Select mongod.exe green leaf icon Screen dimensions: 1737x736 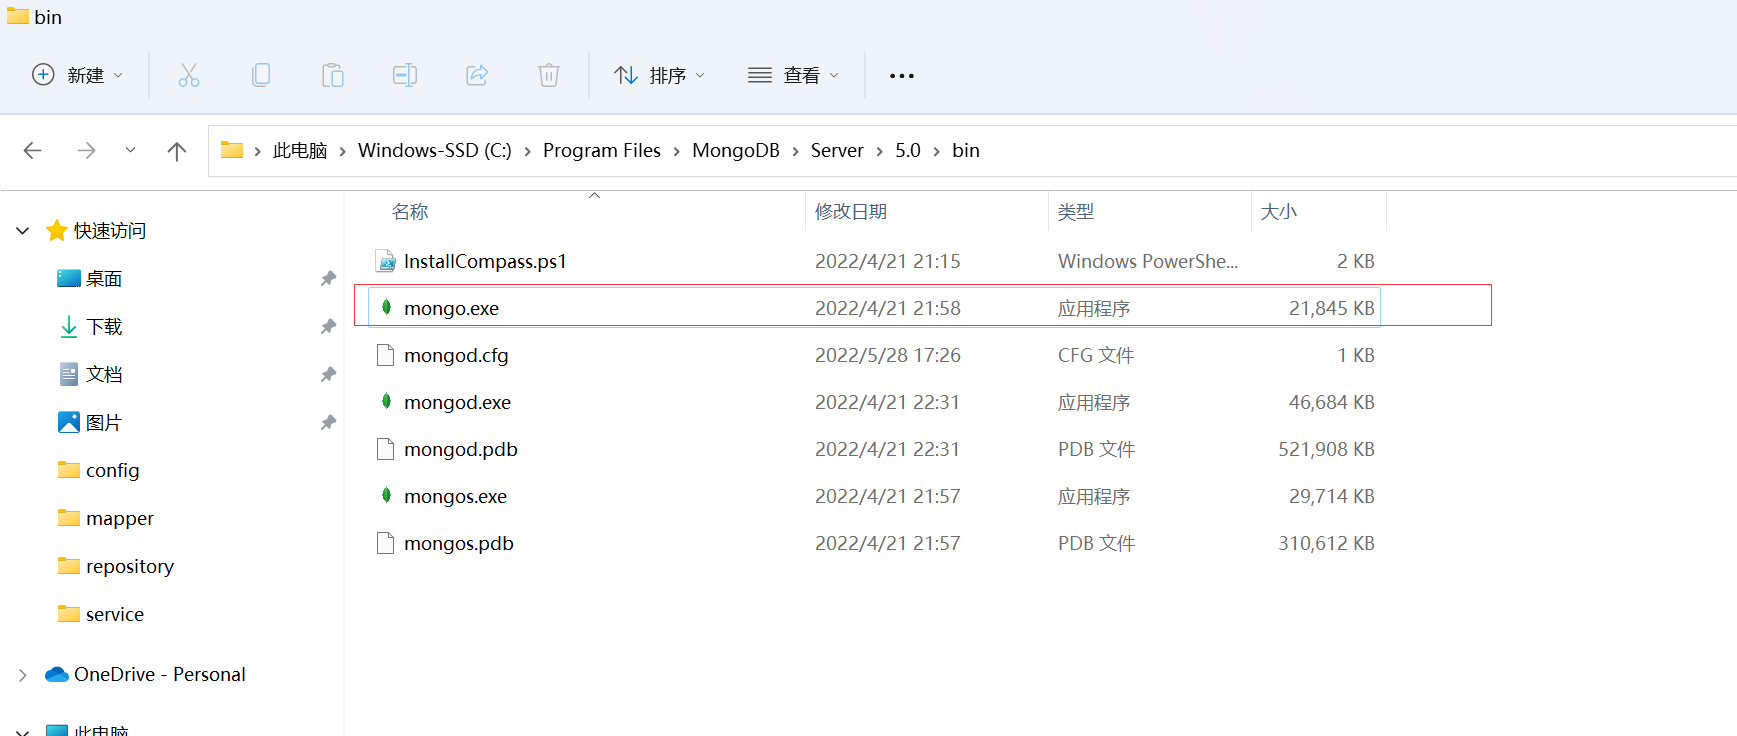[386, 401]
